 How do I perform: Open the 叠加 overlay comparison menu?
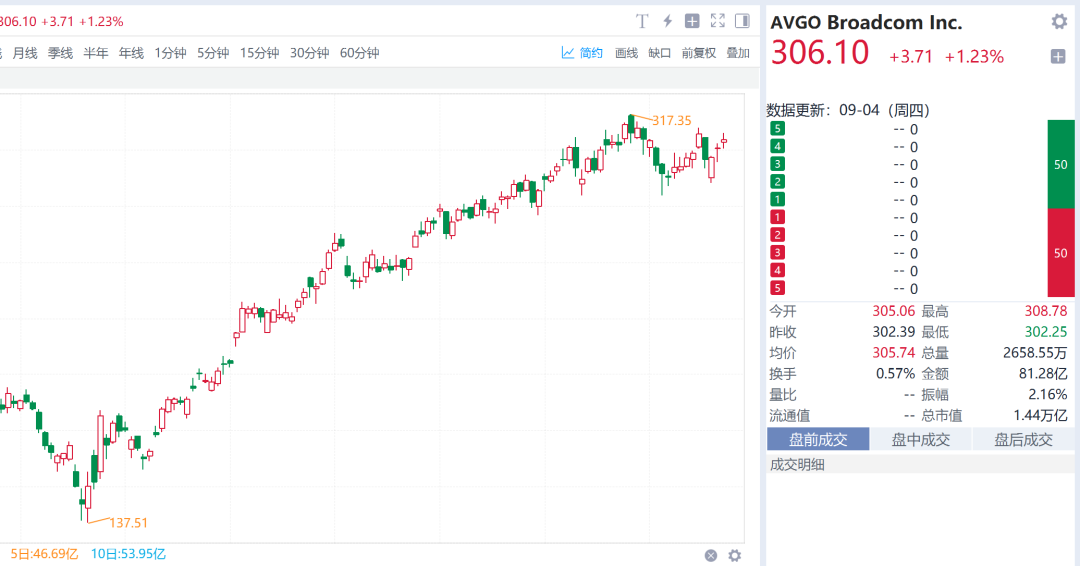pyautogui.click(x=738, y=53)
